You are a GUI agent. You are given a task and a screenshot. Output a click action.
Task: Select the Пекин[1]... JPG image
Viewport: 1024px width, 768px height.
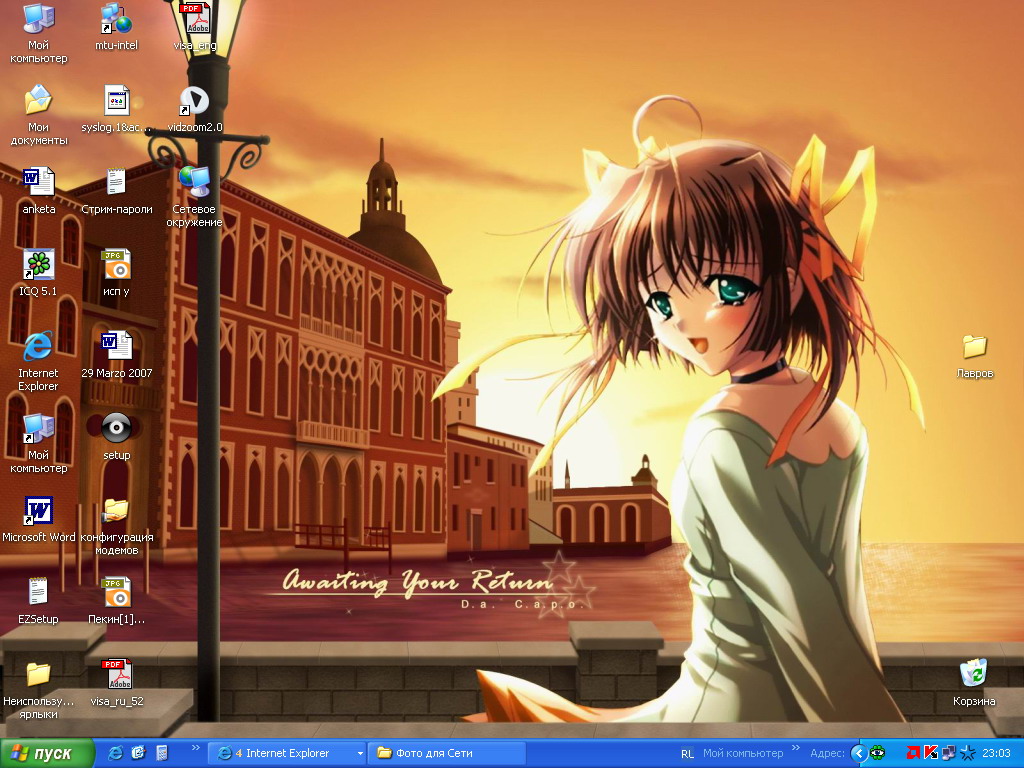click(116, 601)
